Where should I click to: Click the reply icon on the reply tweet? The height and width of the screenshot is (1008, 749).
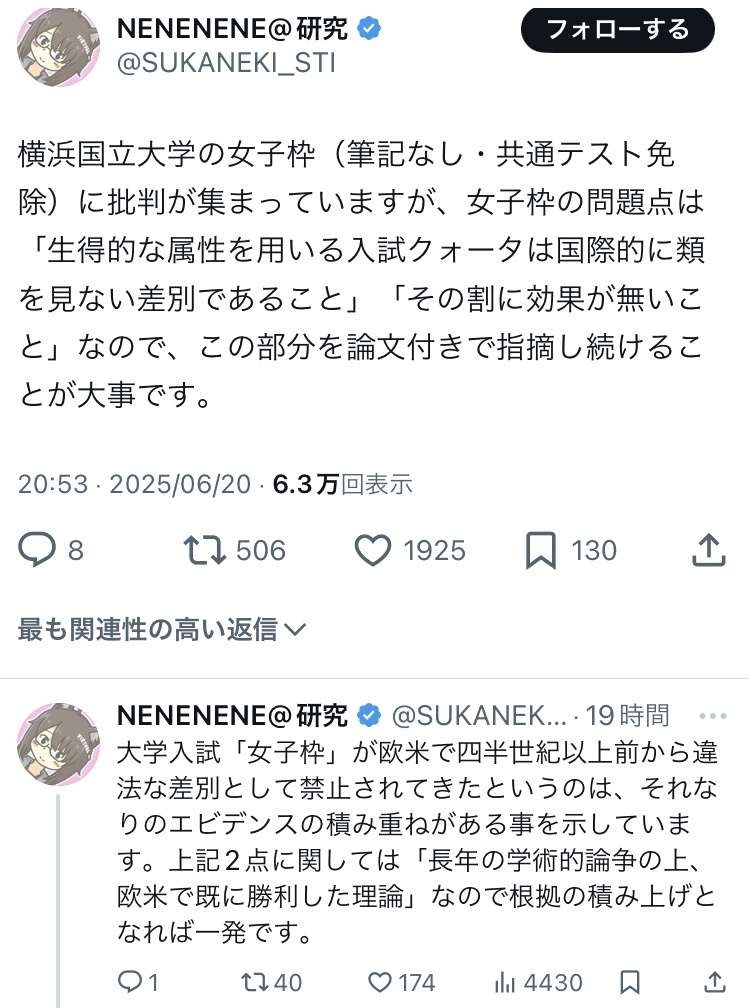(x=131, y=982)
